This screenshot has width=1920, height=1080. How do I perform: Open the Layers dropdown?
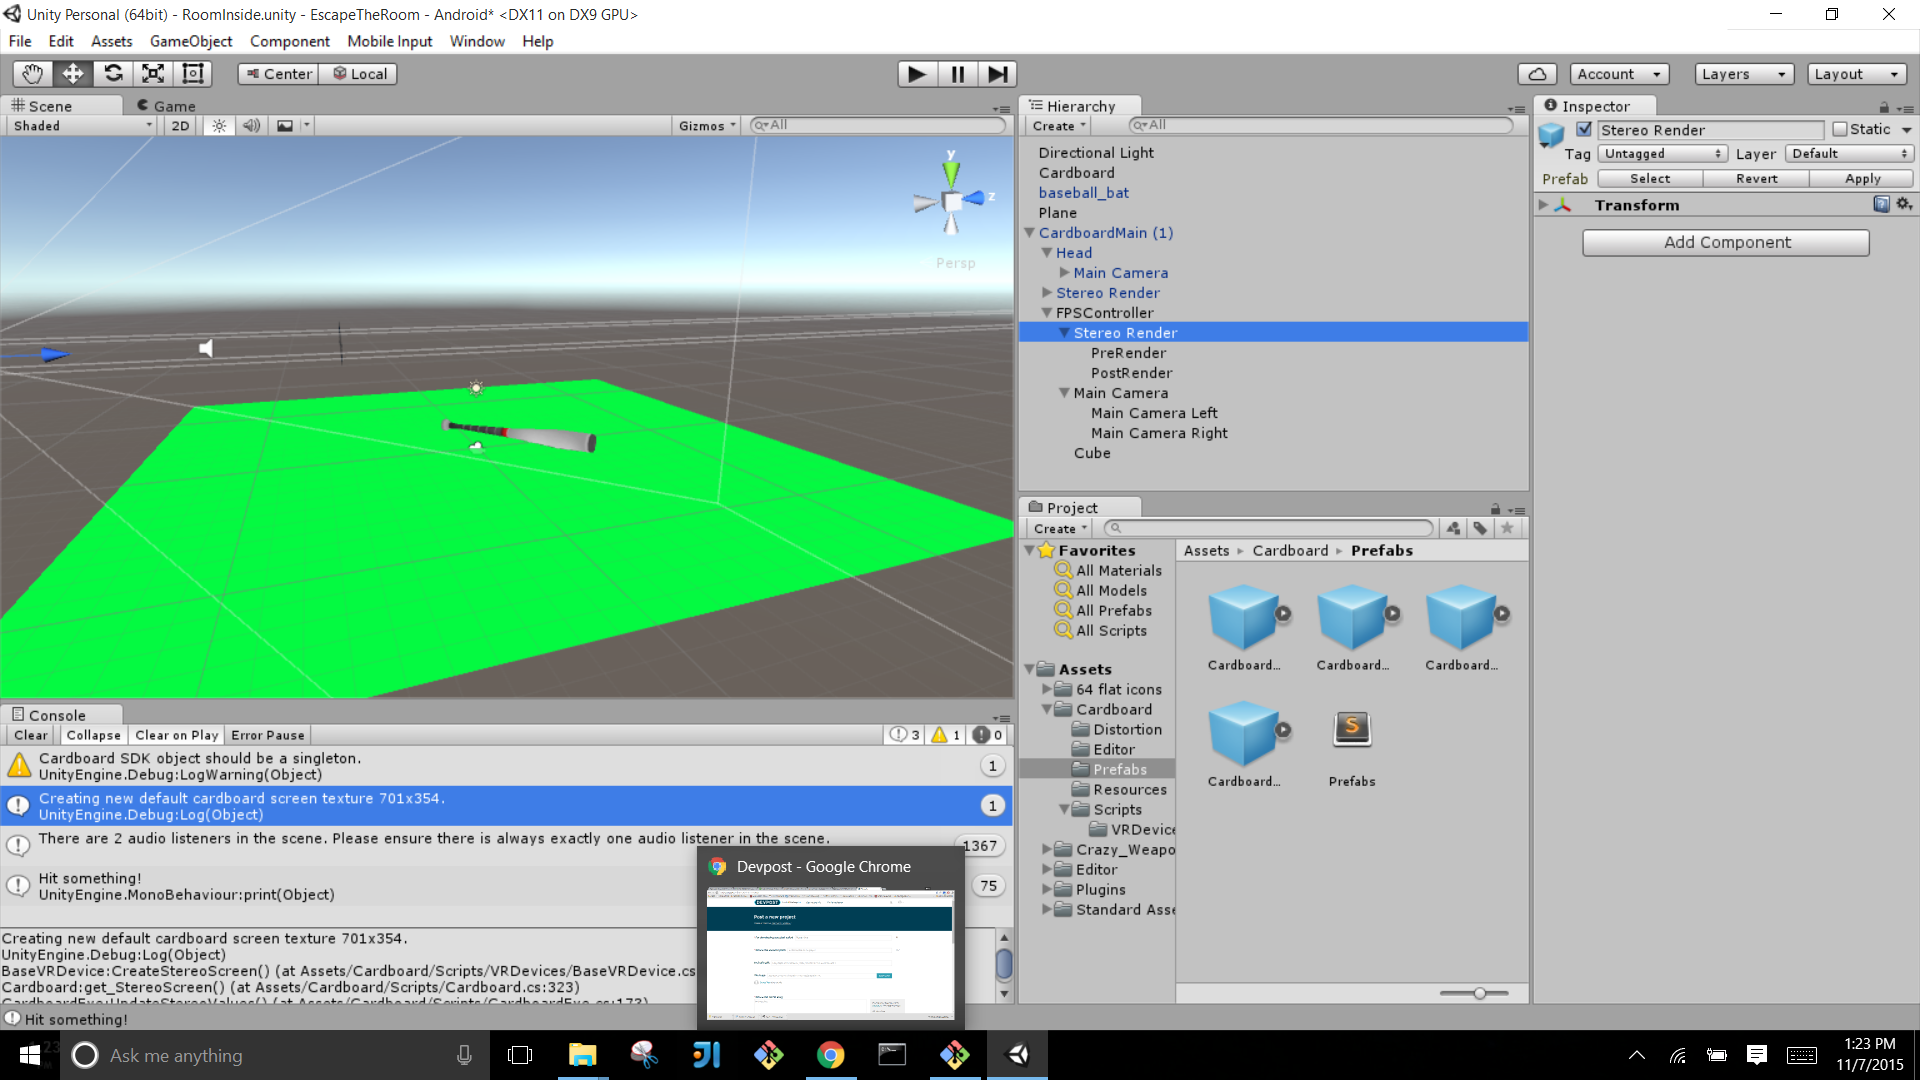(1743, 74)
